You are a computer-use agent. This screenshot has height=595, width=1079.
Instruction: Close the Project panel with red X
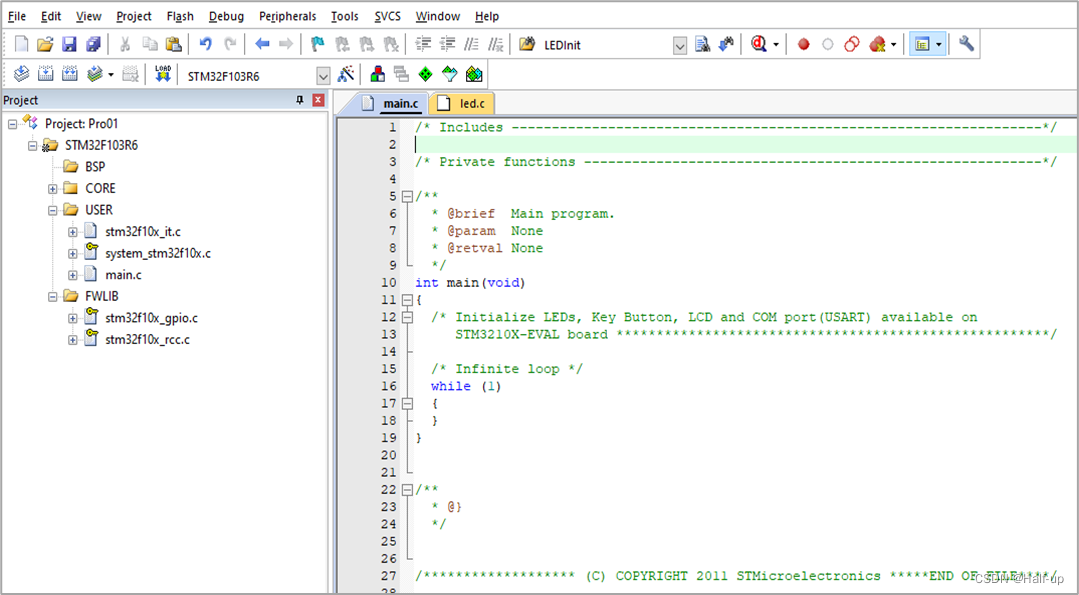pos(318,100)
